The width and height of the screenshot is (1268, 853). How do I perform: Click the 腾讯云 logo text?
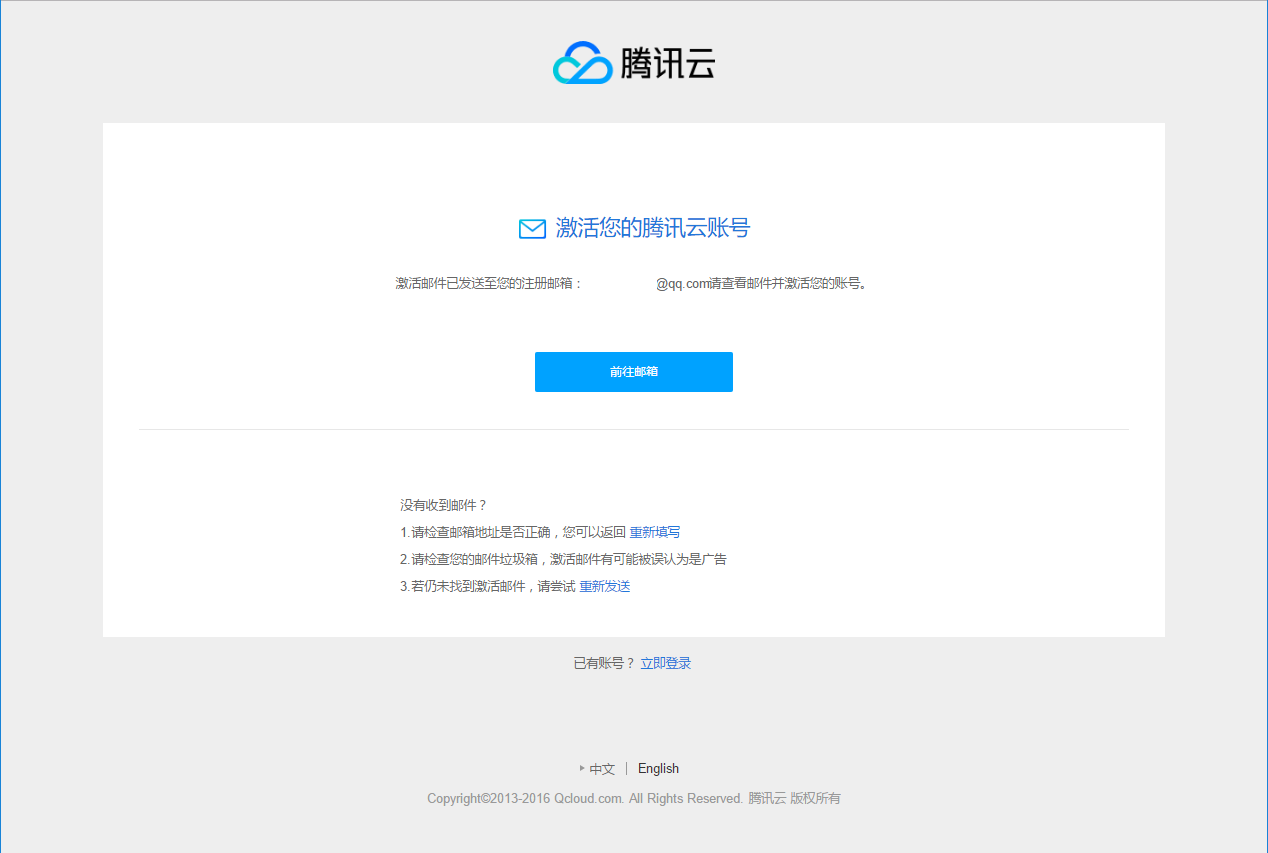tap(668, 64)
